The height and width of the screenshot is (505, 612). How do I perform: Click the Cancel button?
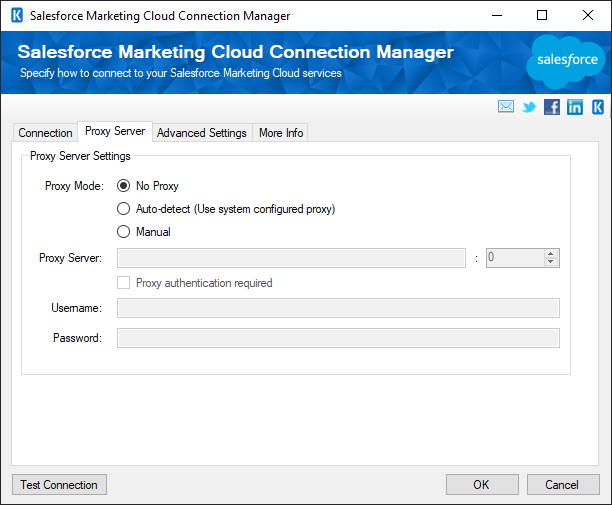point(563,485)
